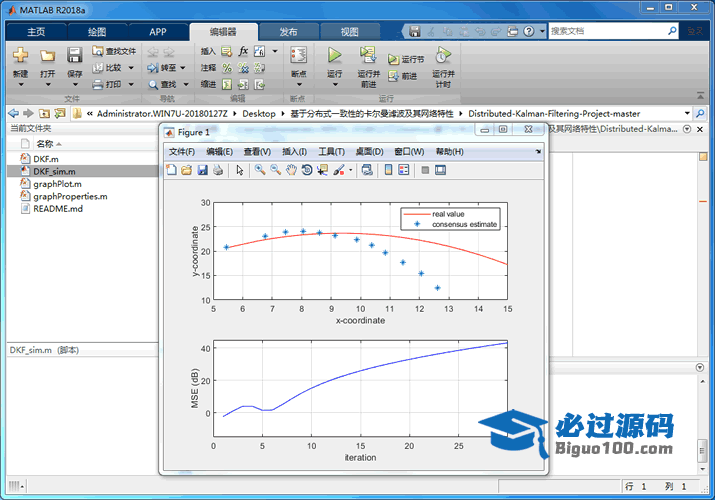This screenshot has width=715, height=500.
Task: Toggle the Insert Legend button
Action: coord(404,170)
